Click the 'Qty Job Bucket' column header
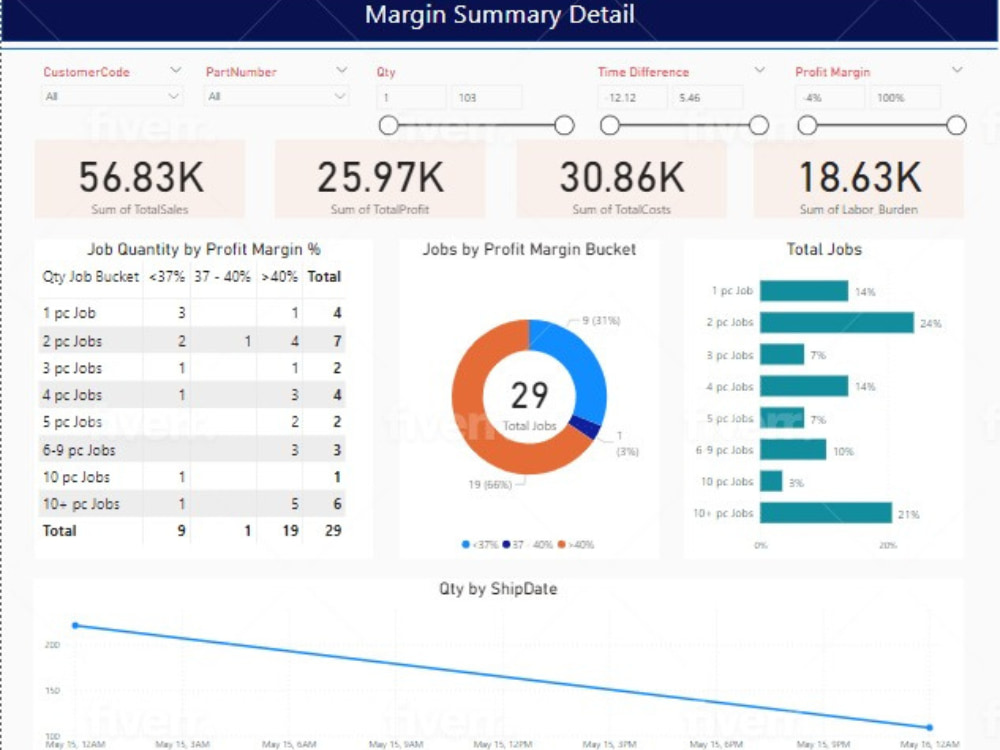 coord(91,277)
